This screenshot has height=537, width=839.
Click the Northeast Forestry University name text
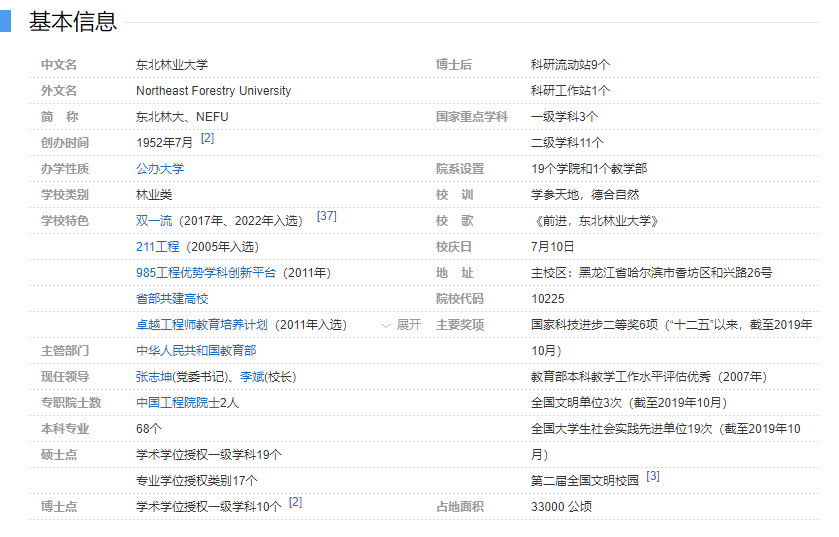click(x=213, y=91)
